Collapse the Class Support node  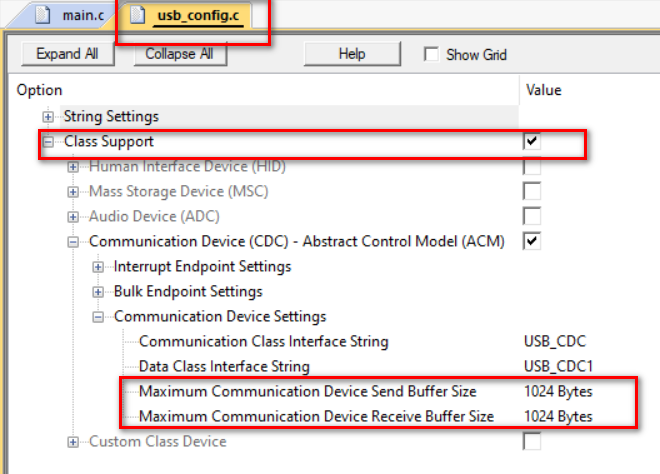[48, 142]
